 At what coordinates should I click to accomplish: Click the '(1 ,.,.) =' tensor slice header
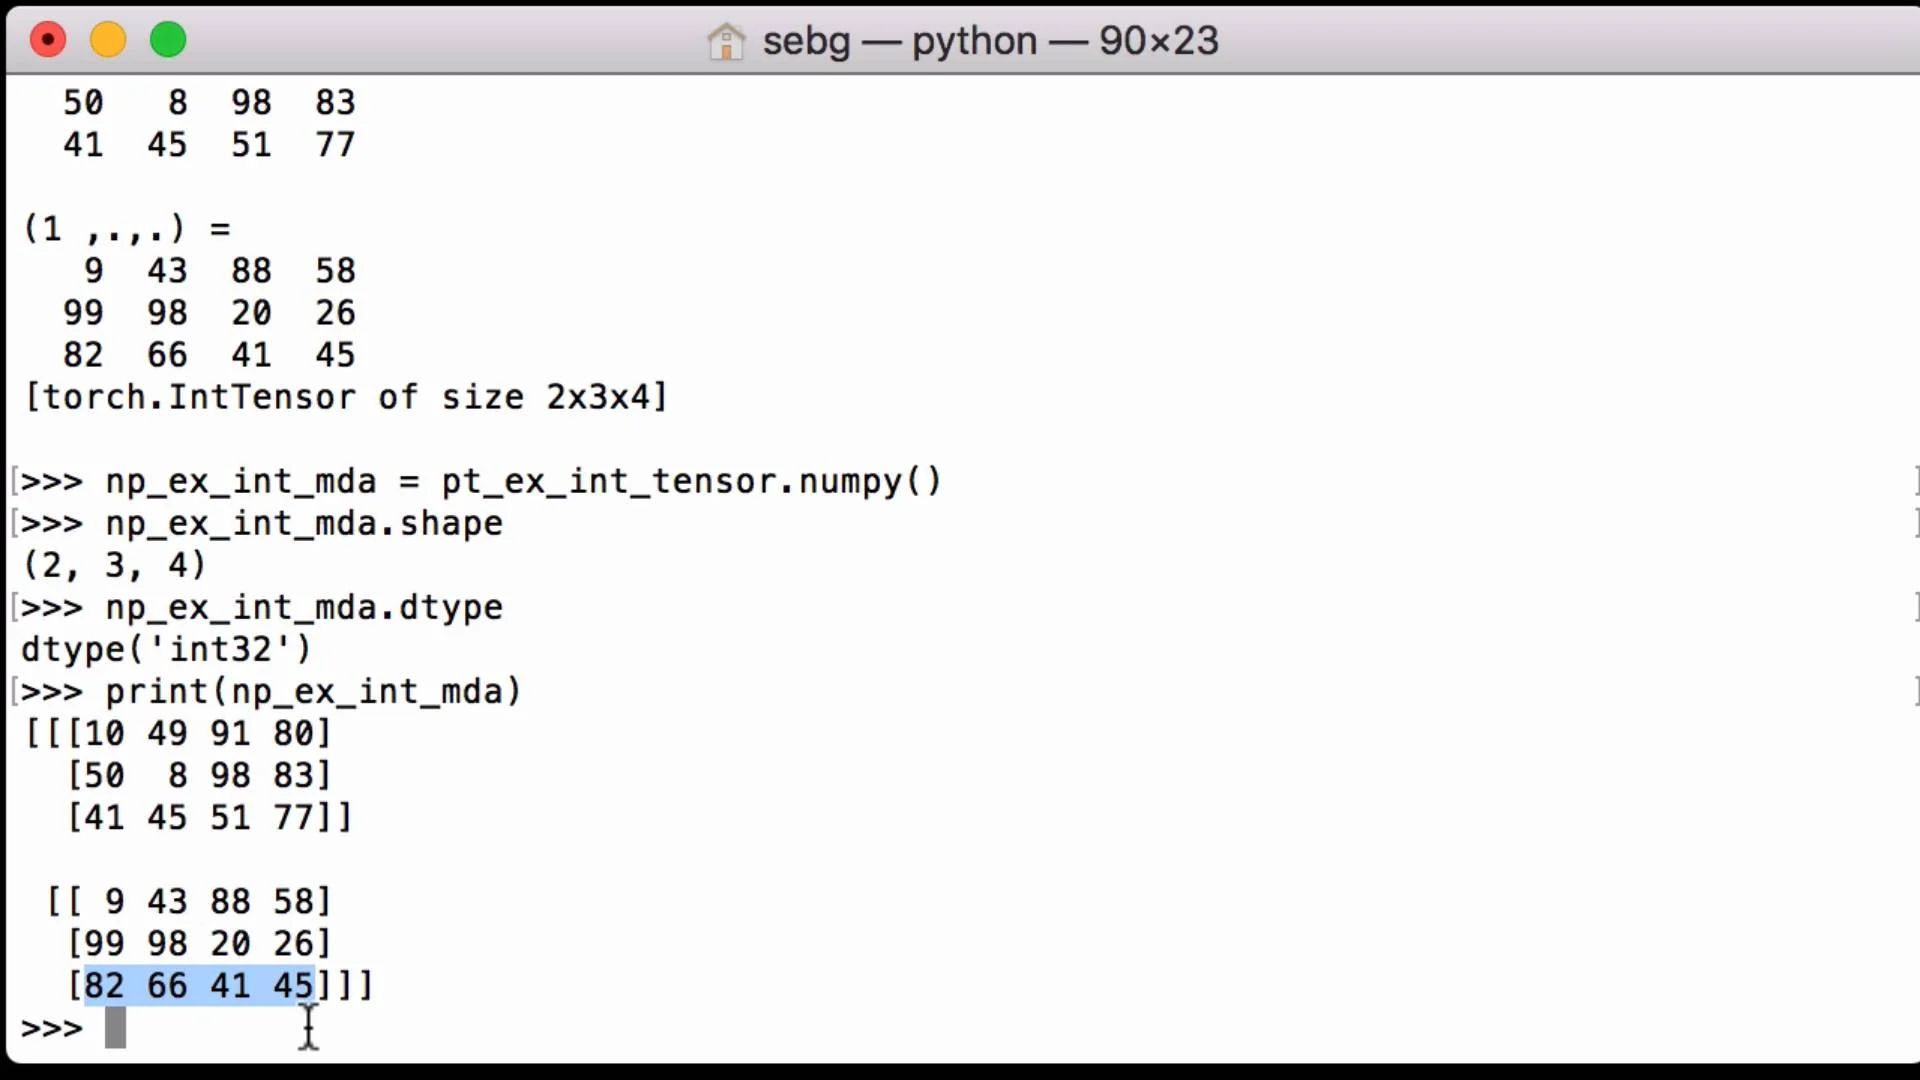tap(126, 229)
